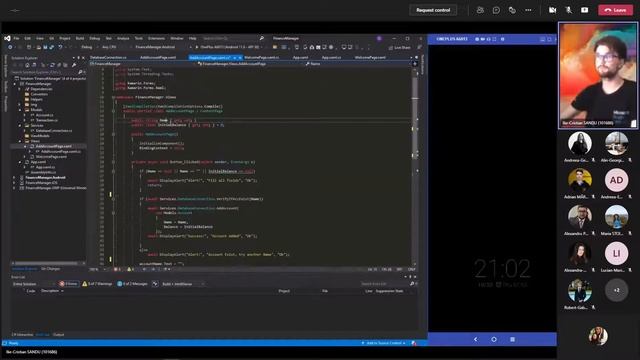640x360 pixels.
Task: Open Solution Explorer properties wrench icon
Action: point(74,65)
